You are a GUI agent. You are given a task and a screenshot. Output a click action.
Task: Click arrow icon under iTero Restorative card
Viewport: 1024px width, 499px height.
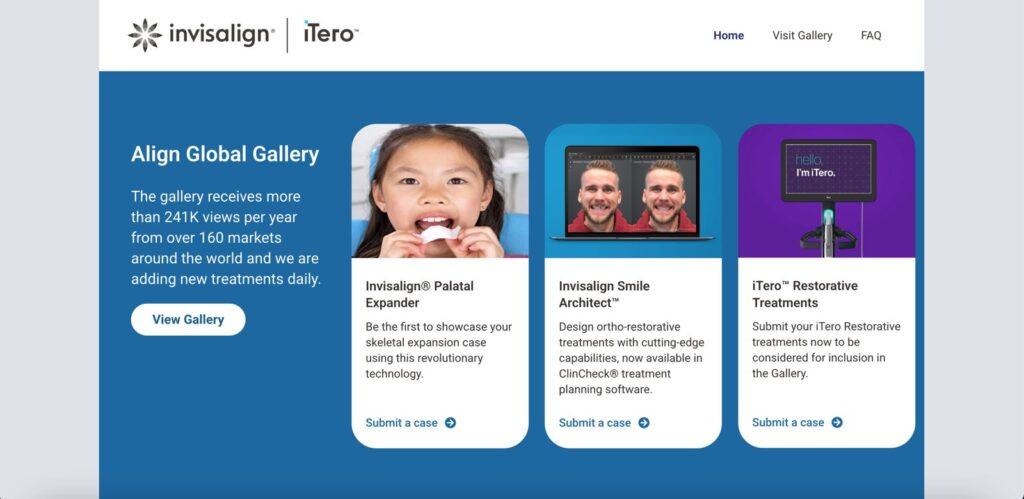837,423
